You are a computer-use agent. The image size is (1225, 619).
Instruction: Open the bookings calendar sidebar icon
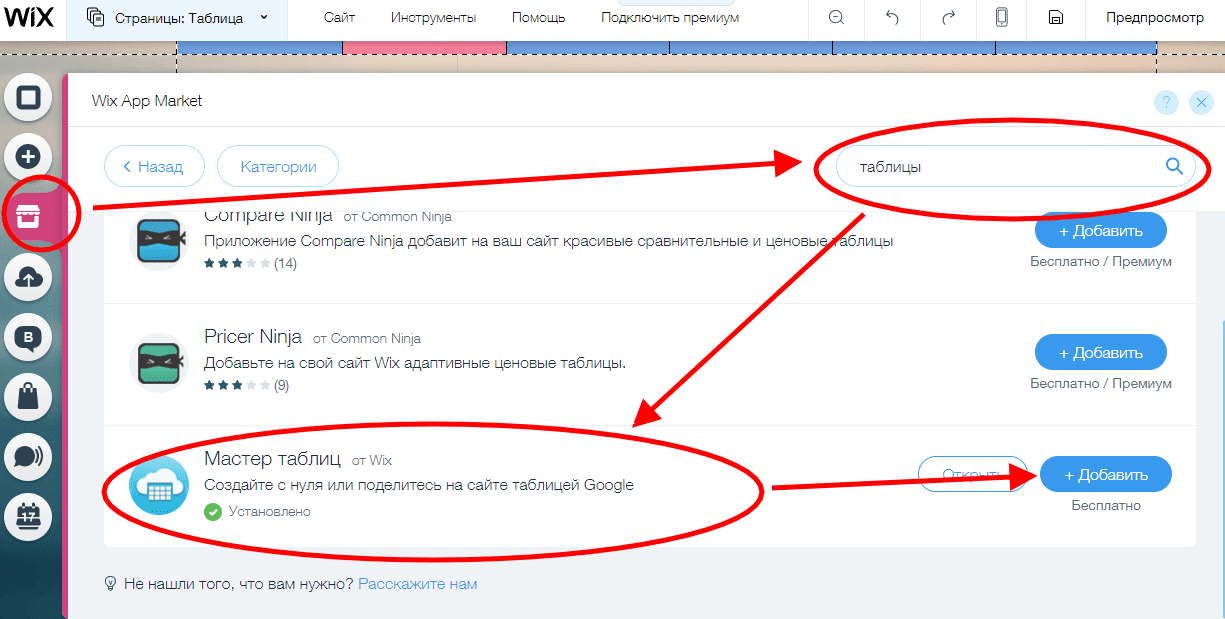pos(29,518)
